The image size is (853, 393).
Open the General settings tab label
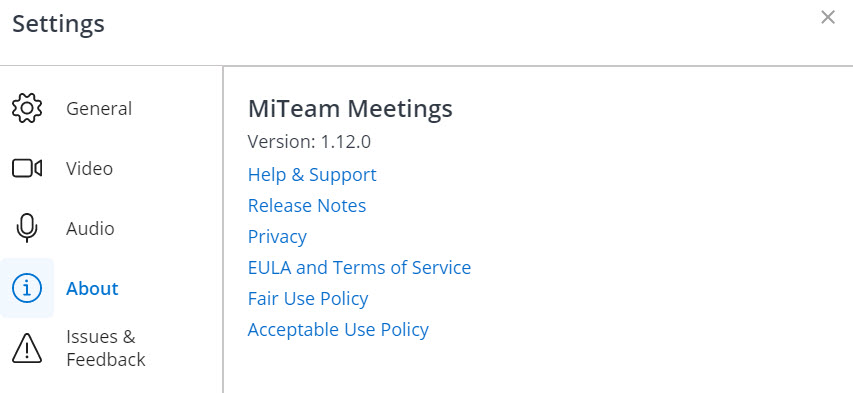pyautogui.click(x=99, y=108)
